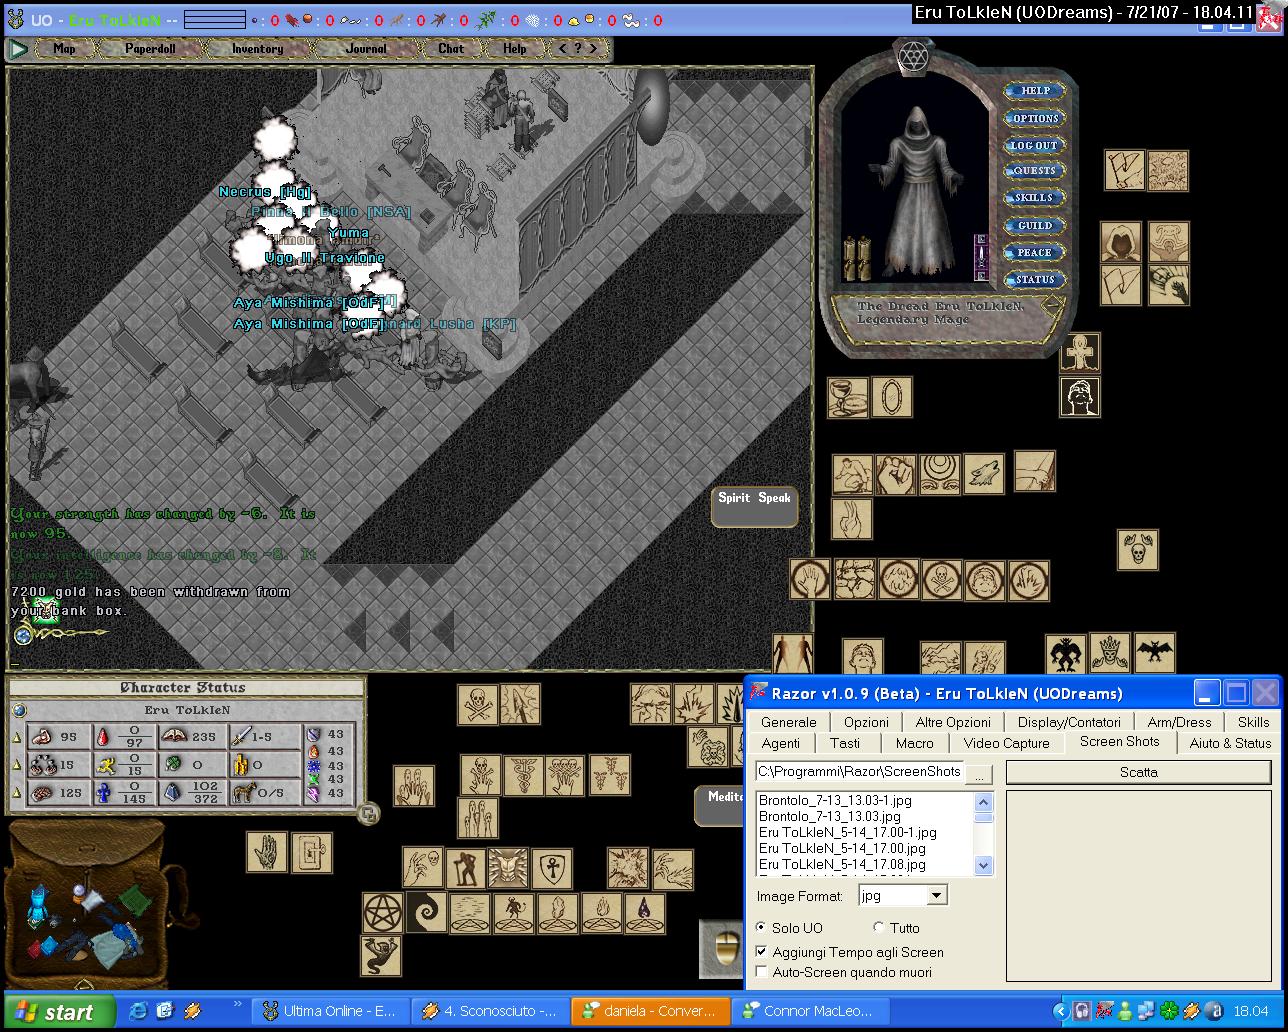1288x1032 pixels.
Task: Click the browse '...' folder button
Action: tap(979, 773)
